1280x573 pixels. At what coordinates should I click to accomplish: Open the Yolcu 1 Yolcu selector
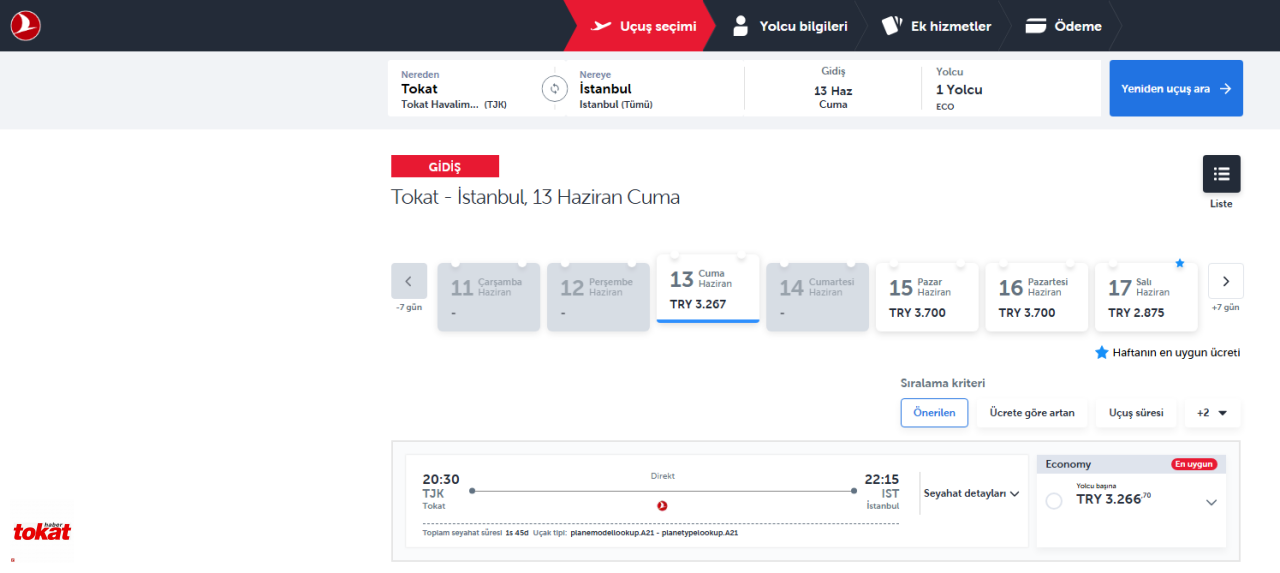(1010, 89)
